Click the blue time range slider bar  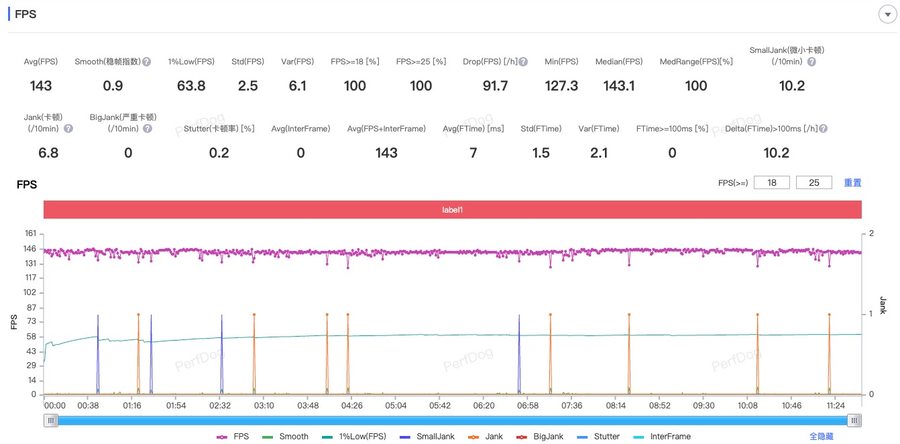pyautogui.click(x=453, y=420)
